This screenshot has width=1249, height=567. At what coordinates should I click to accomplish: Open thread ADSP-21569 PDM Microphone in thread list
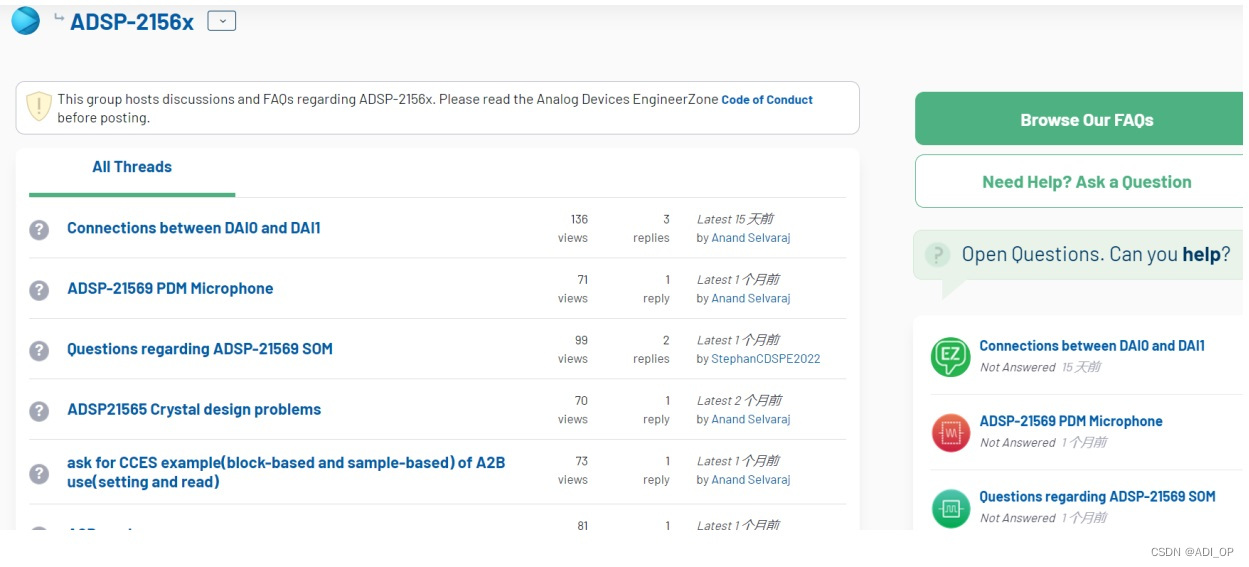[170, 288]
